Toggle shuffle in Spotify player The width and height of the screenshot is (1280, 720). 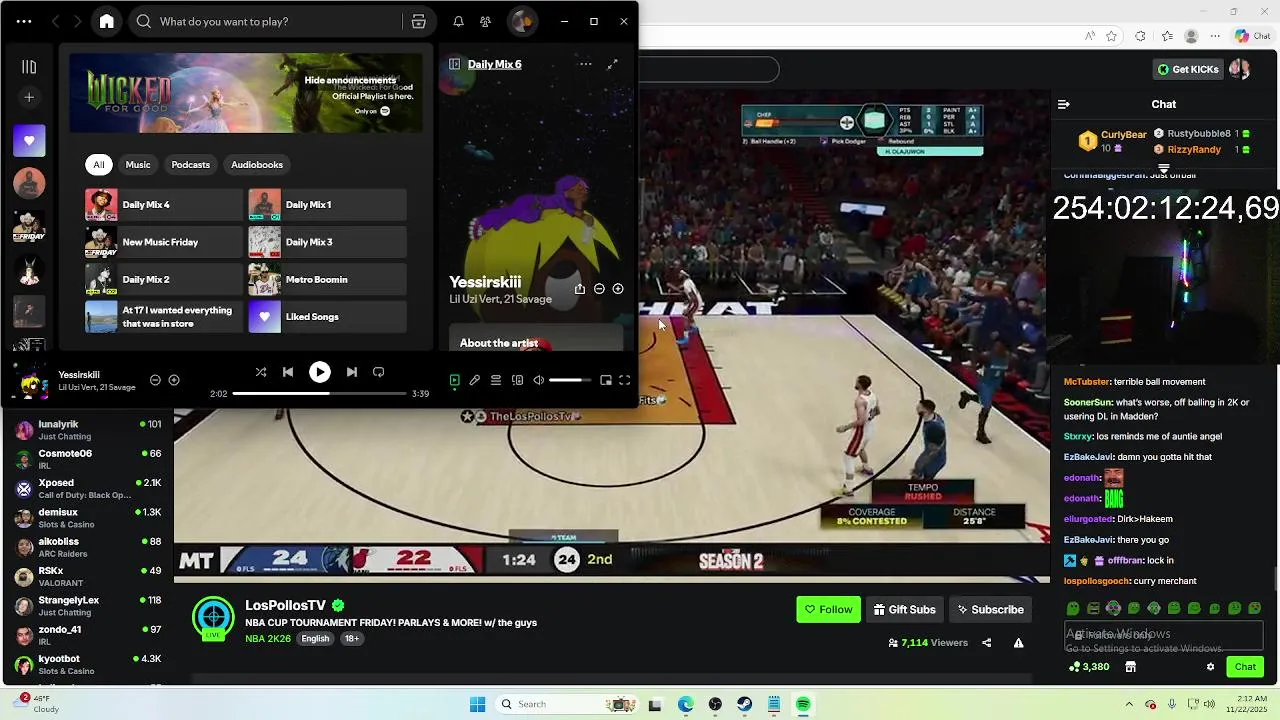261,372
